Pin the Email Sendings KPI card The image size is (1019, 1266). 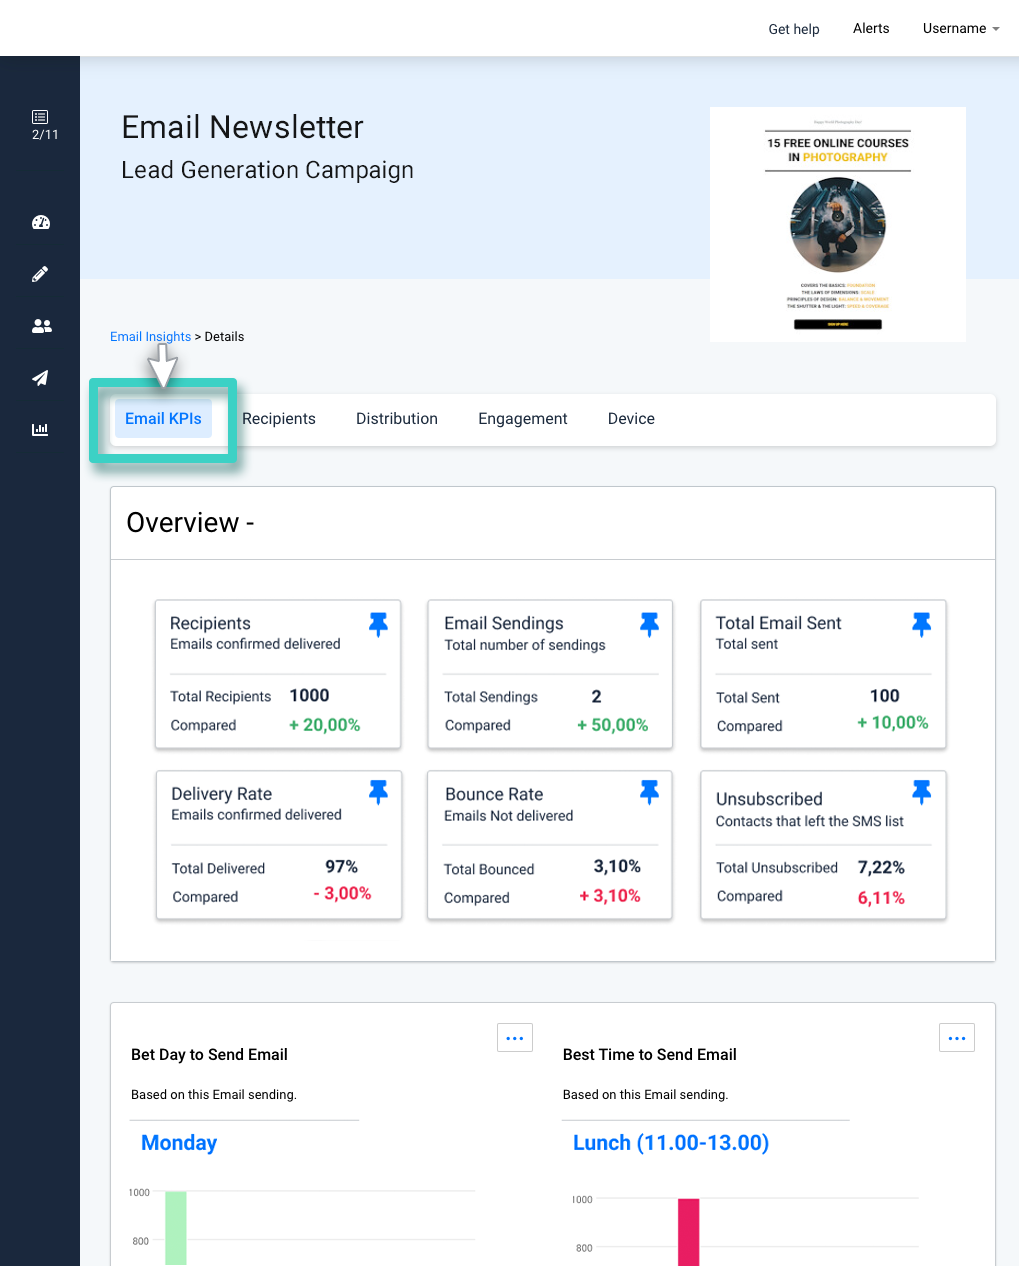coord(650,625)
